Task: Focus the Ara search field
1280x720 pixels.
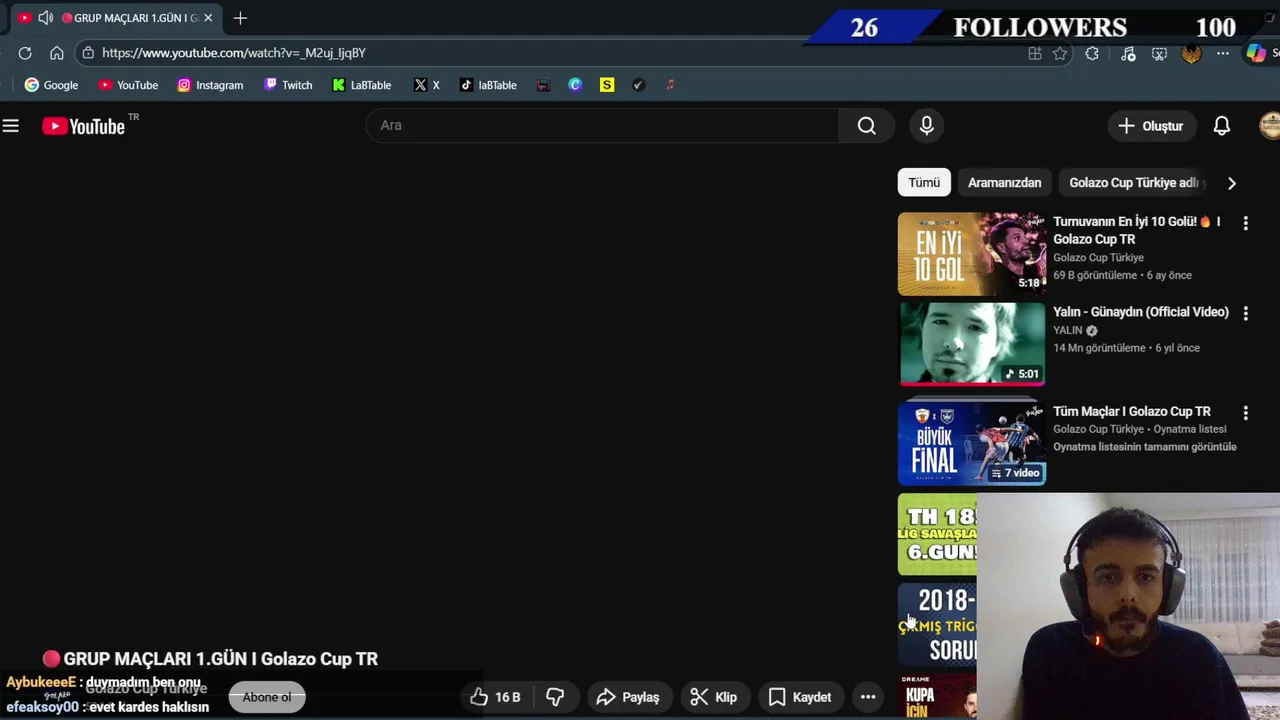Action: pos(603,125)
